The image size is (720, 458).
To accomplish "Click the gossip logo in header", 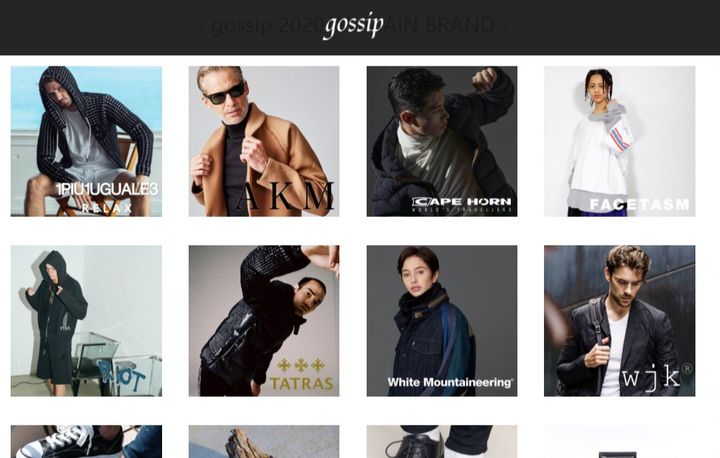I will point(354,25).
